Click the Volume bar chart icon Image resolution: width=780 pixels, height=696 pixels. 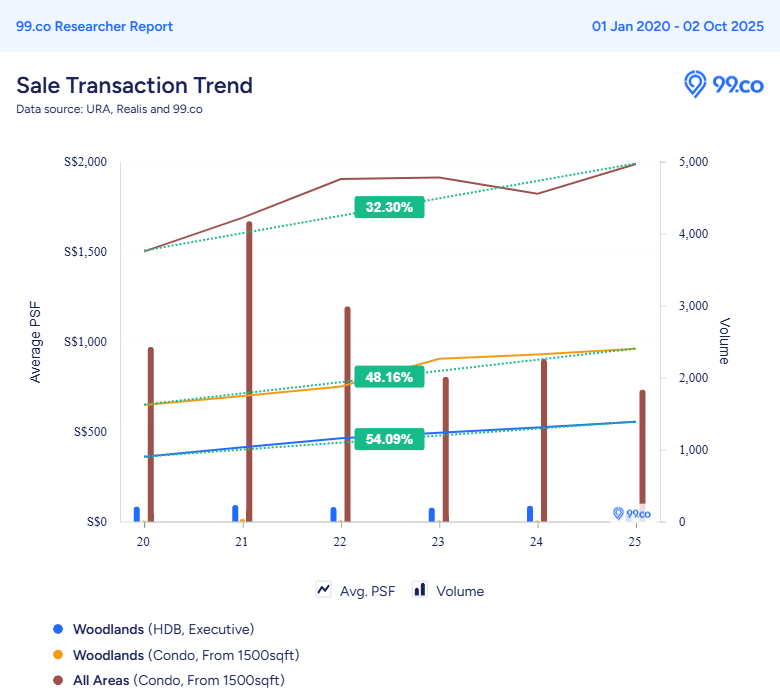point(419,590)
